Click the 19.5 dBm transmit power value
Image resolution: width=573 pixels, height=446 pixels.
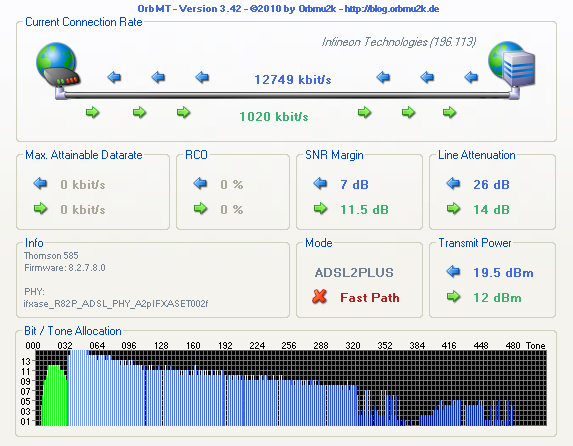(503, 273)
